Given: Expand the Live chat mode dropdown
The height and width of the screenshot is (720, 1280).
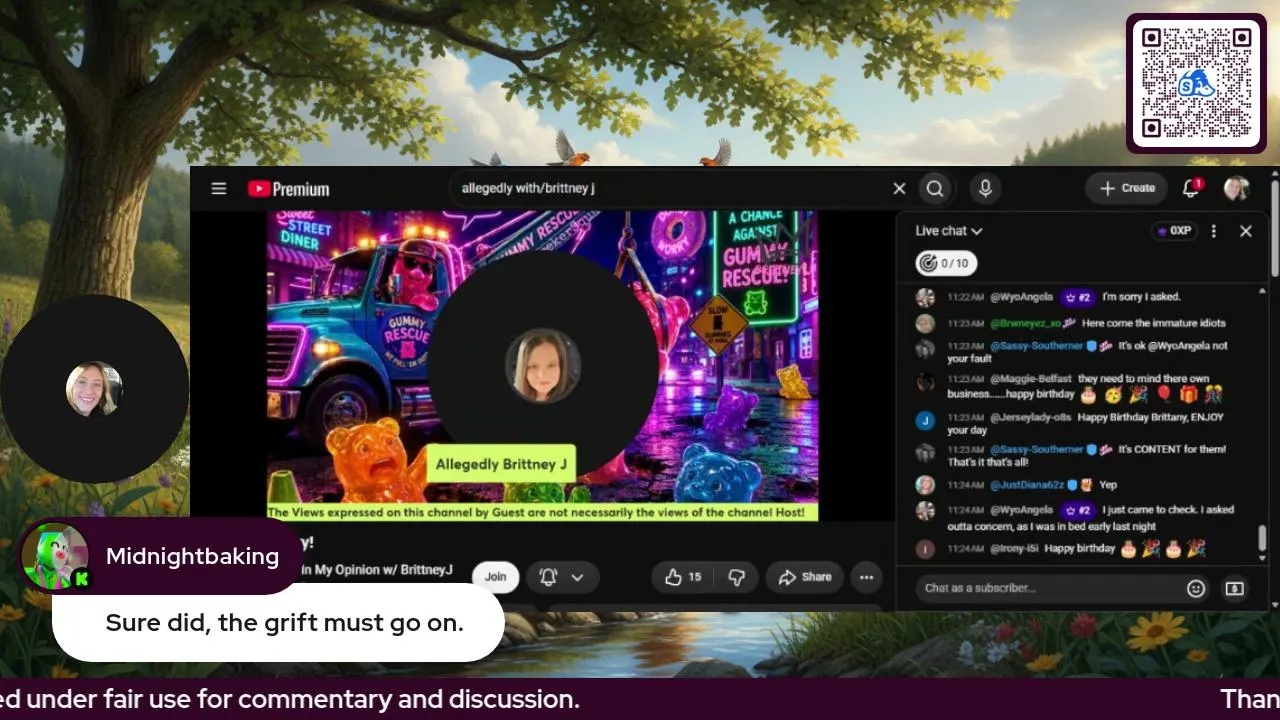Looking at the screenshot, I should point(949,231).
